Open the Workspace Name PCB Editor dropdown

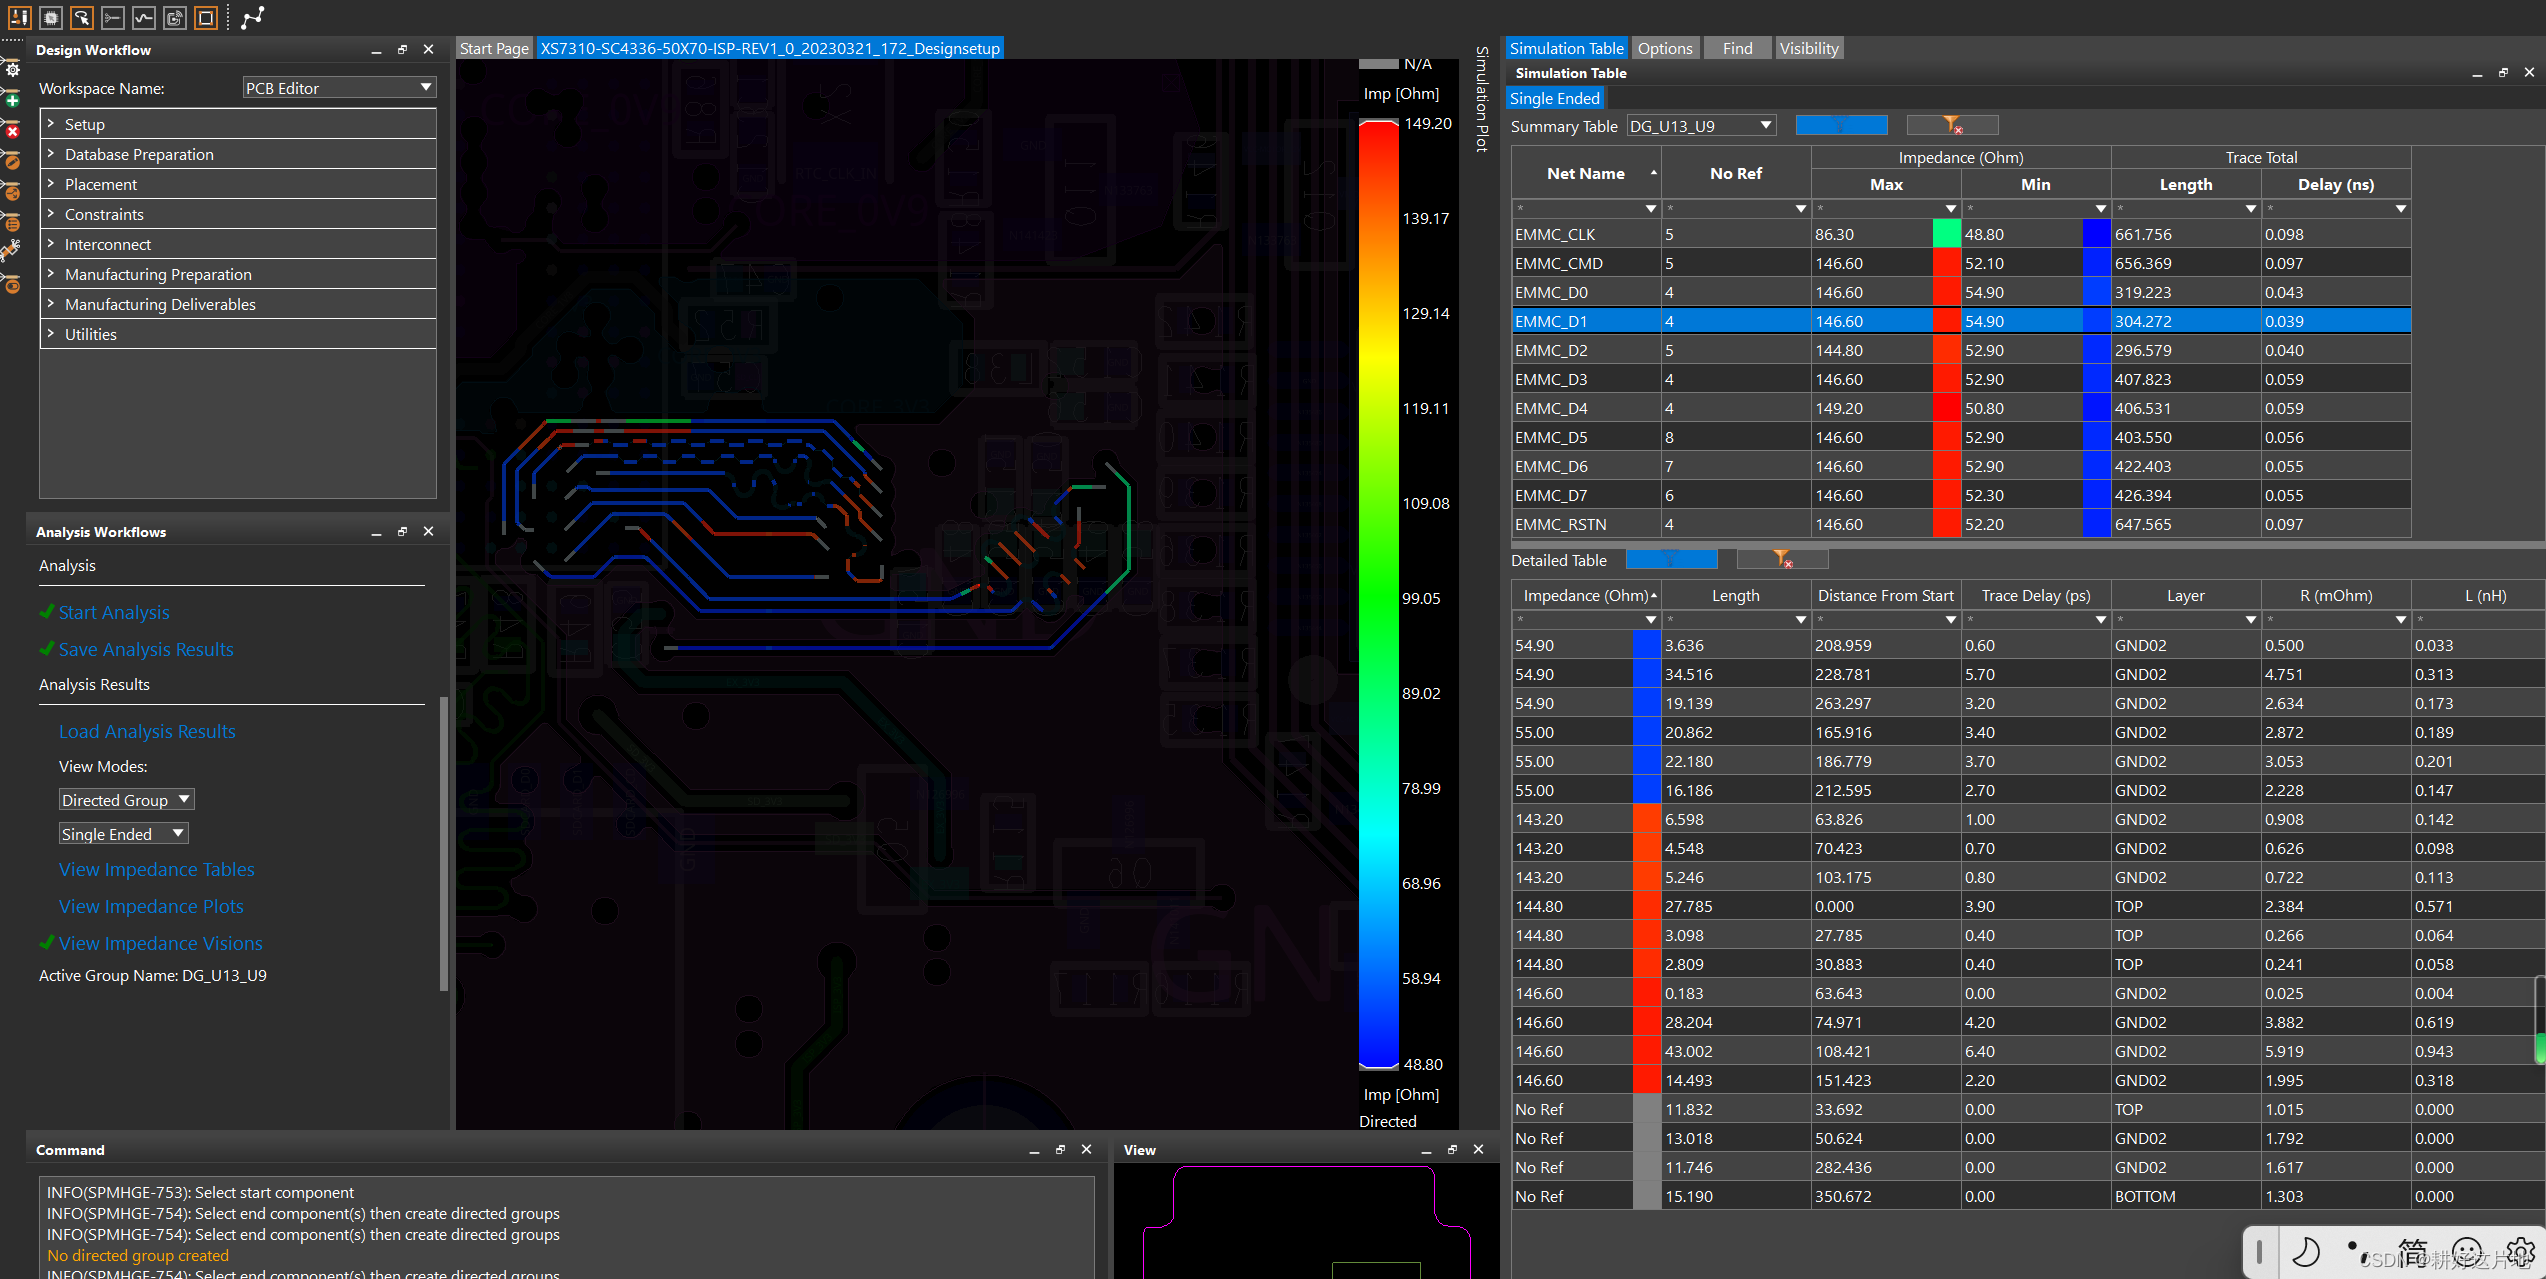coord(339,88)
